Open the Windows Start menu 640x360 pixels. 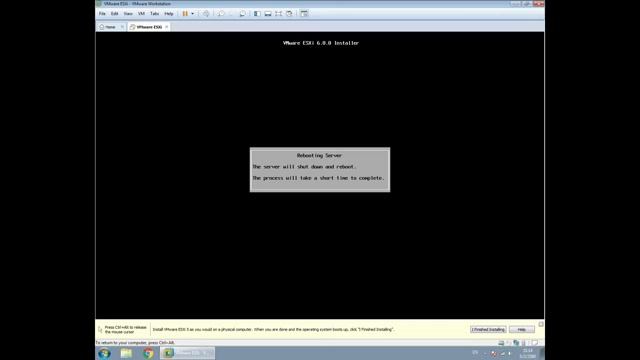click(x=104, y=353)
